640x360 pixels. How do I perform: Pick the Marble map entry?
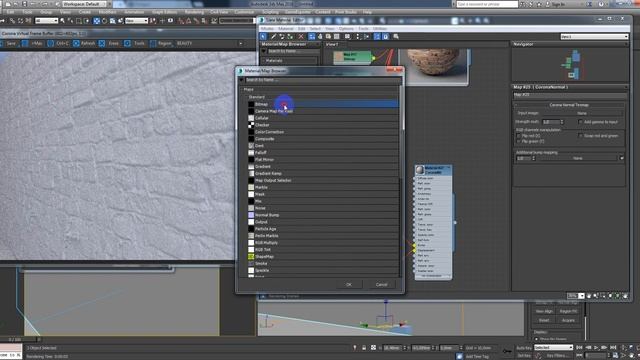click(322, 187)
